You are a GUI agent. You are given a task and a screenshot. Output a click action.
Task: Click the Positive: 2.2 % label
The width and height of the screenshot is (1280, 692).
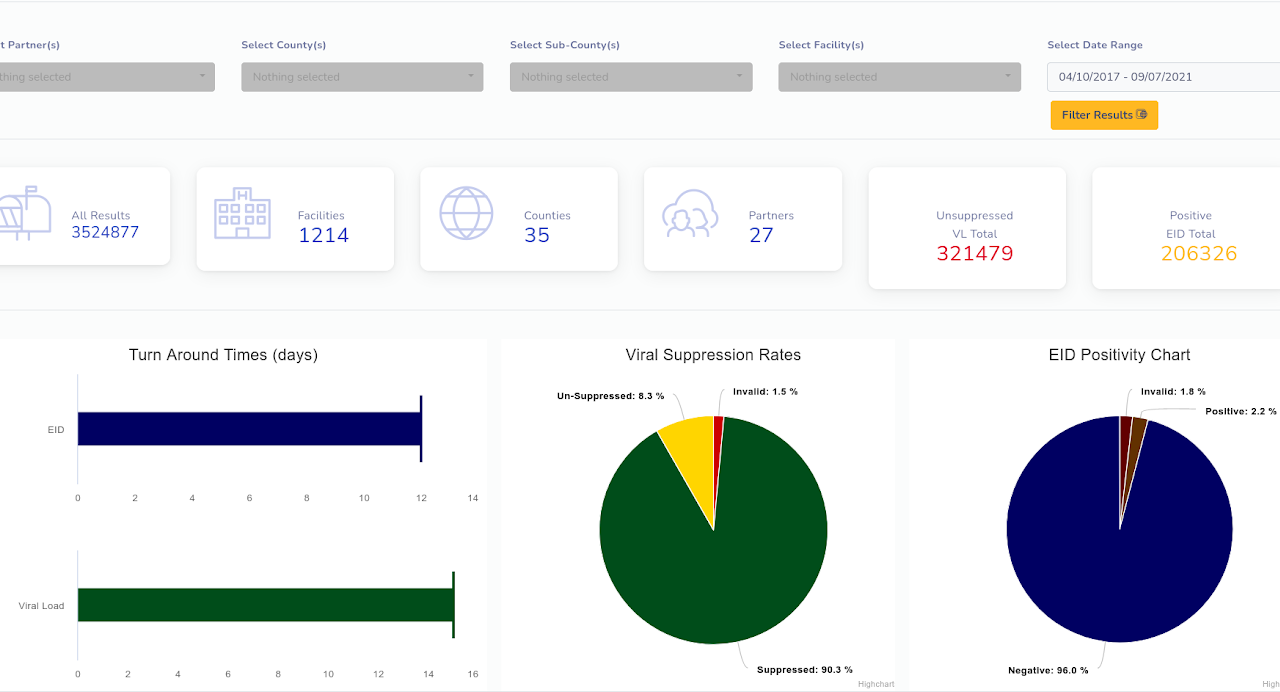coord(1241,411)
